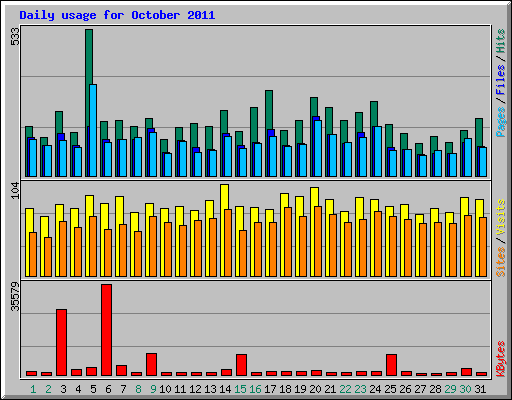Click the yellow Visits bar for day 1
Viewport: 512px width, 400px height.
coord(29,220)
